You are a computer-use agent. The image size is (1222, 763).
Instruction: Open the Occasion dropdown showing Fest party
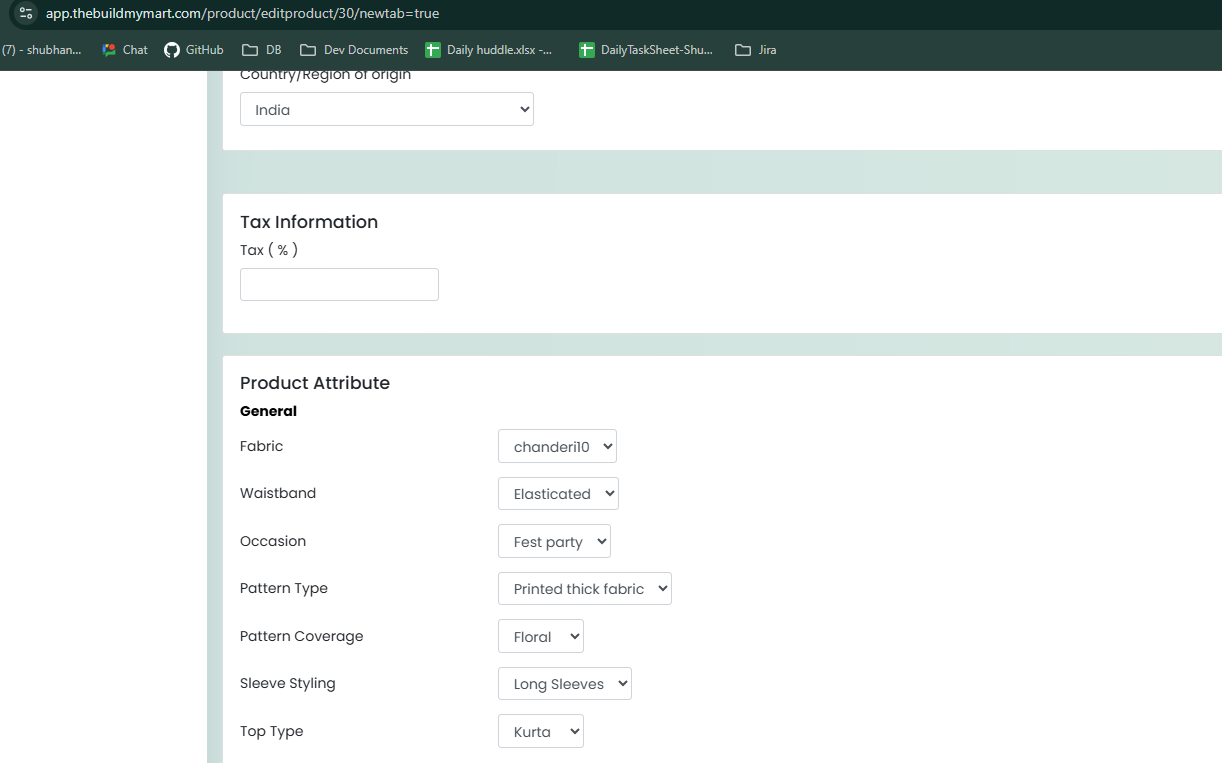554,541
